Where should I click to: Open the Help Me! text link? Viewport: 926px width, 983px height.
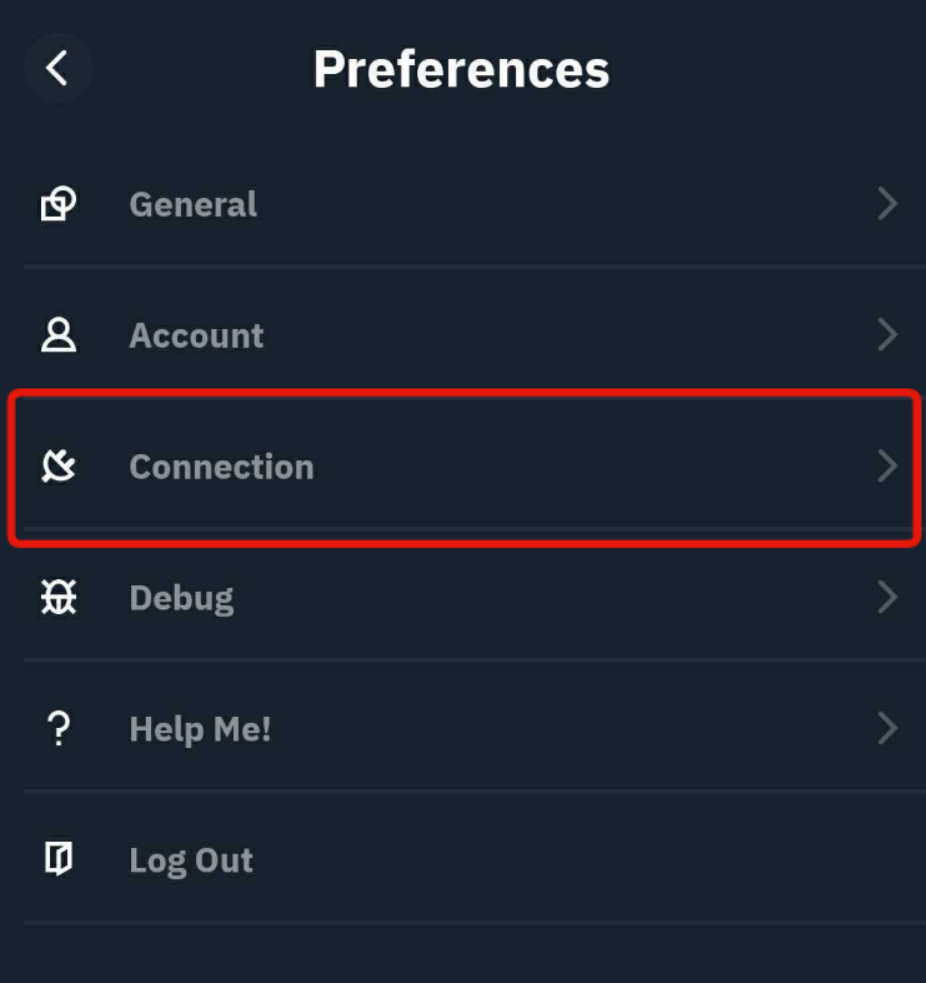[x=200, y=729]
